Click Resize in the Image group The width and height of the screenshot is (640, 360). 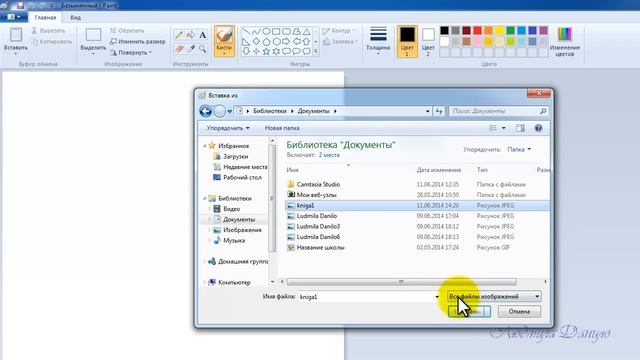click(x=138, y=42)
